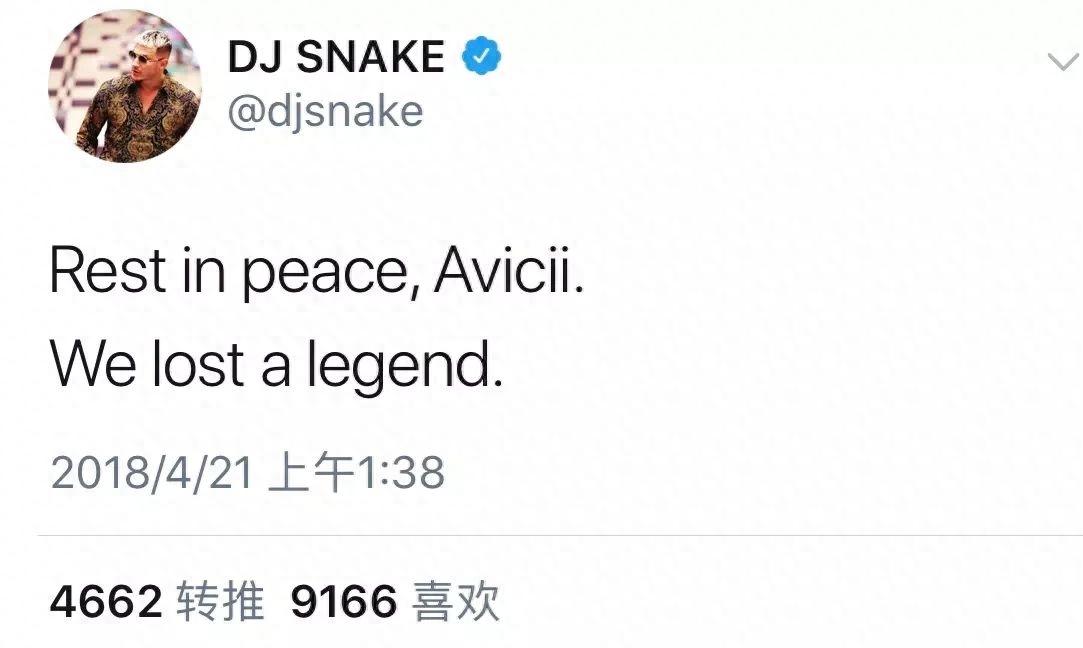Visit the @djsnake handle link

coord(325,111)
